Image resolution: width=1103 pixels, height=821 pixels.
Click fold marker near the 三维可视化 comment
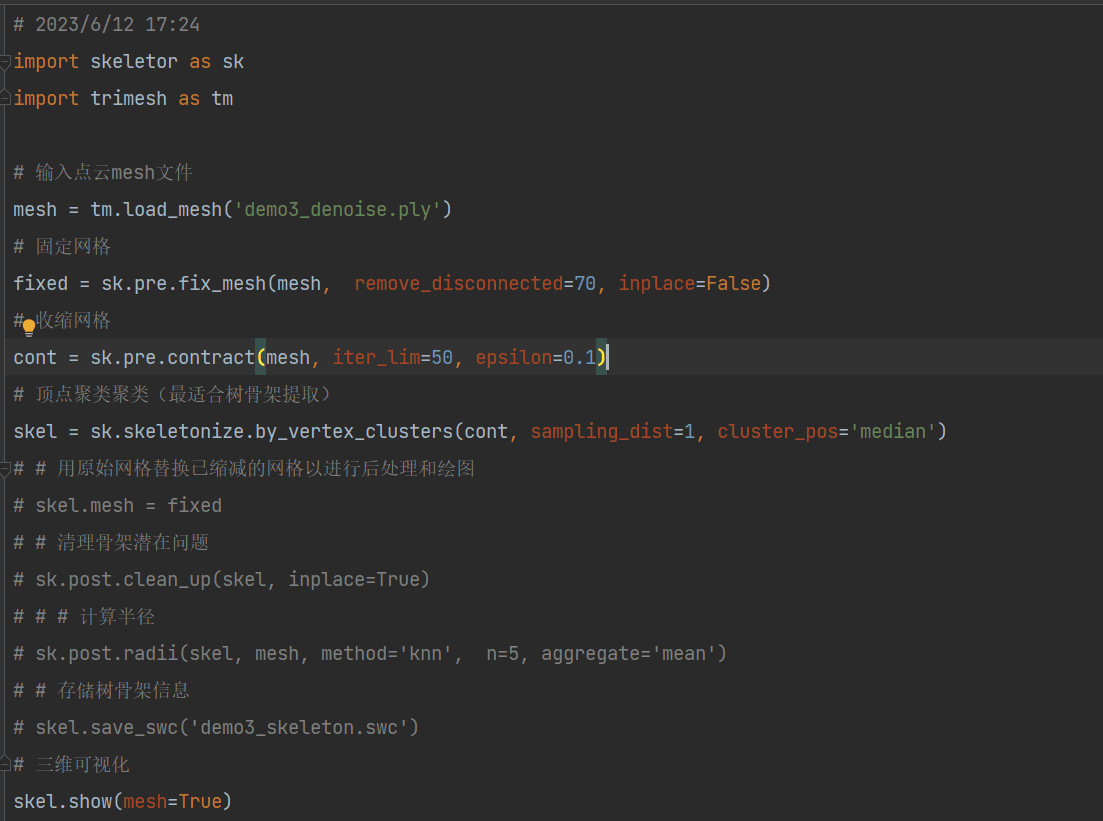[5, 763]
